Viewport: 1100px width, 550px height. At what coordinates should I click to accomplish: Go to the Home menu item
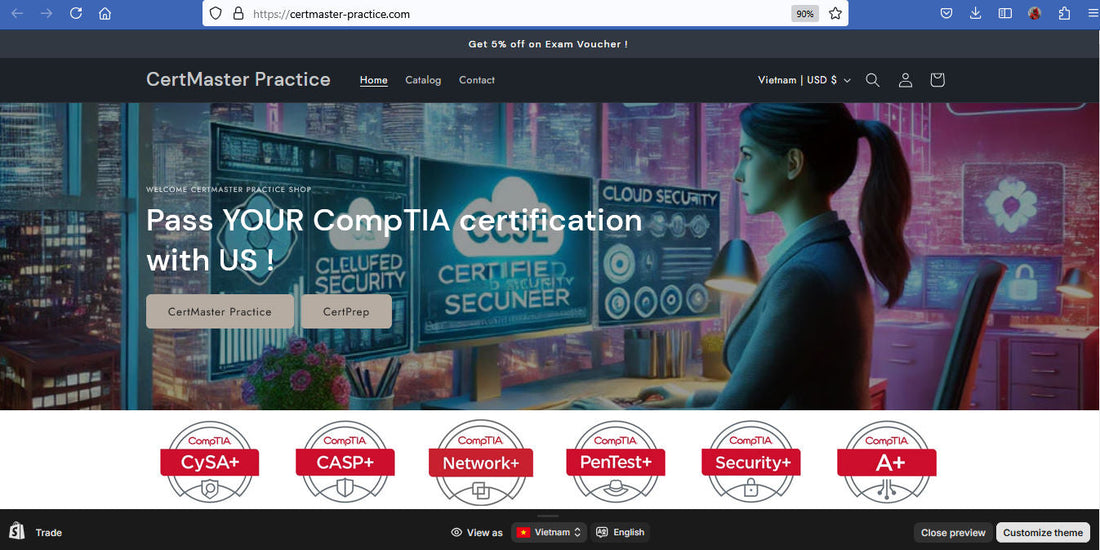point(373,80)
